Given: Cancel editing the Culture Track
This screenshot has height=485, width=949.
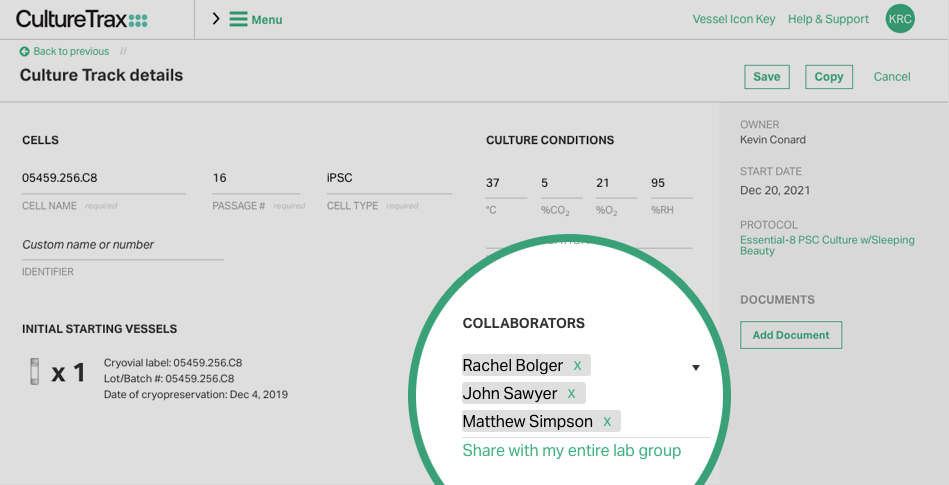Looking at the screenshot, I should [892, 77].
